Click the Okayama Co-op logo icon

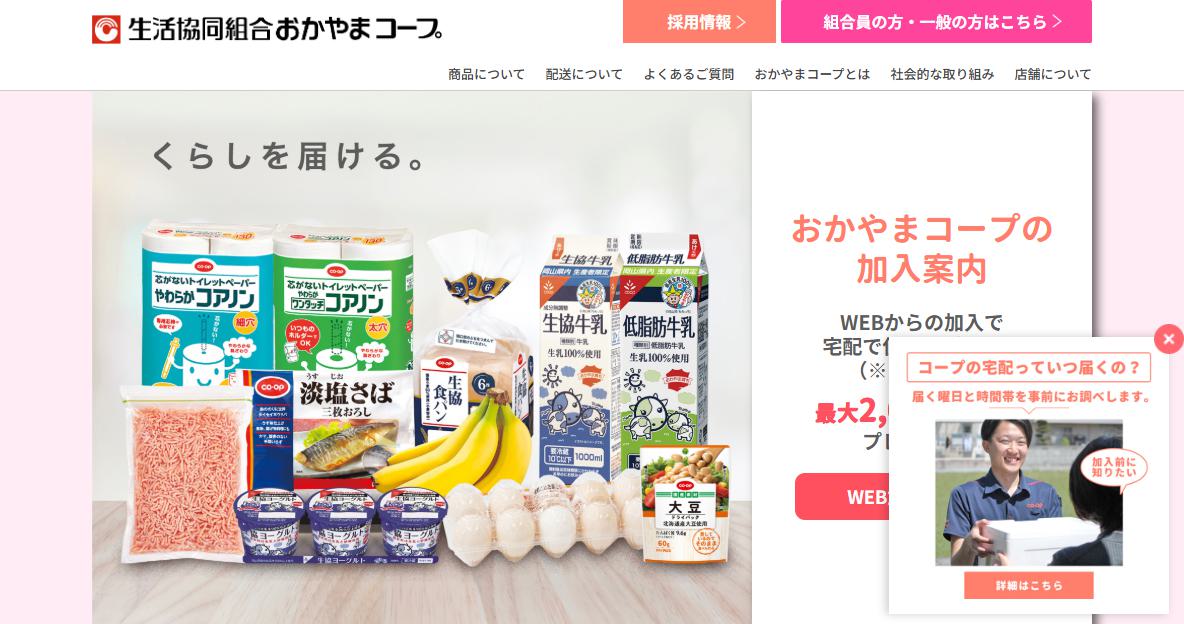tap(106, 29)
